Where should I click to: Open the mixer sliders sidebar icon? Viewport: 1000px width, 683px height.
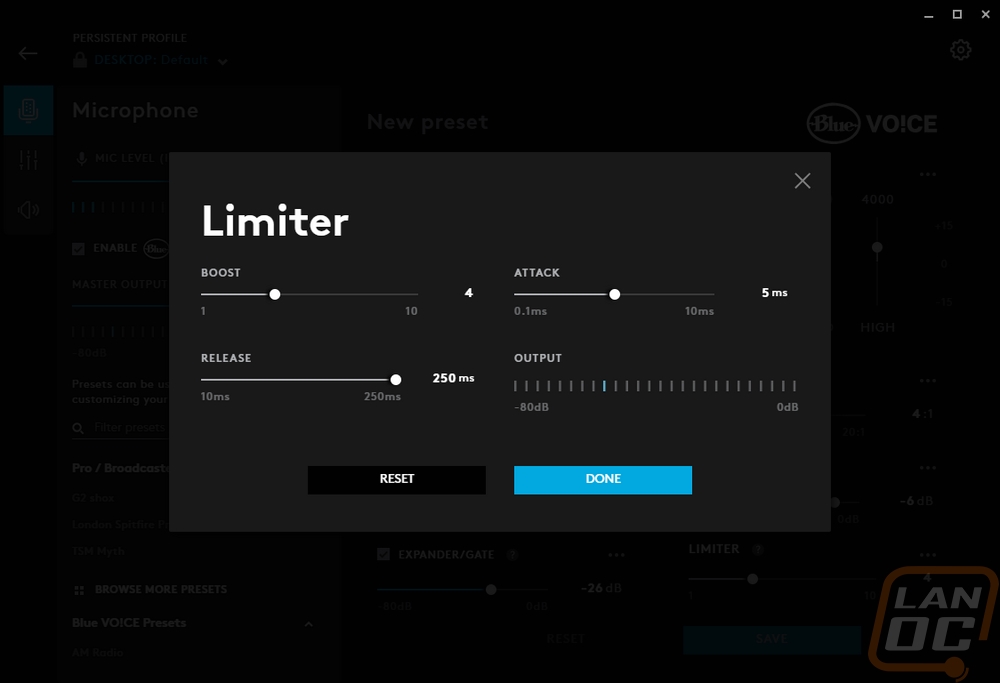28,159
